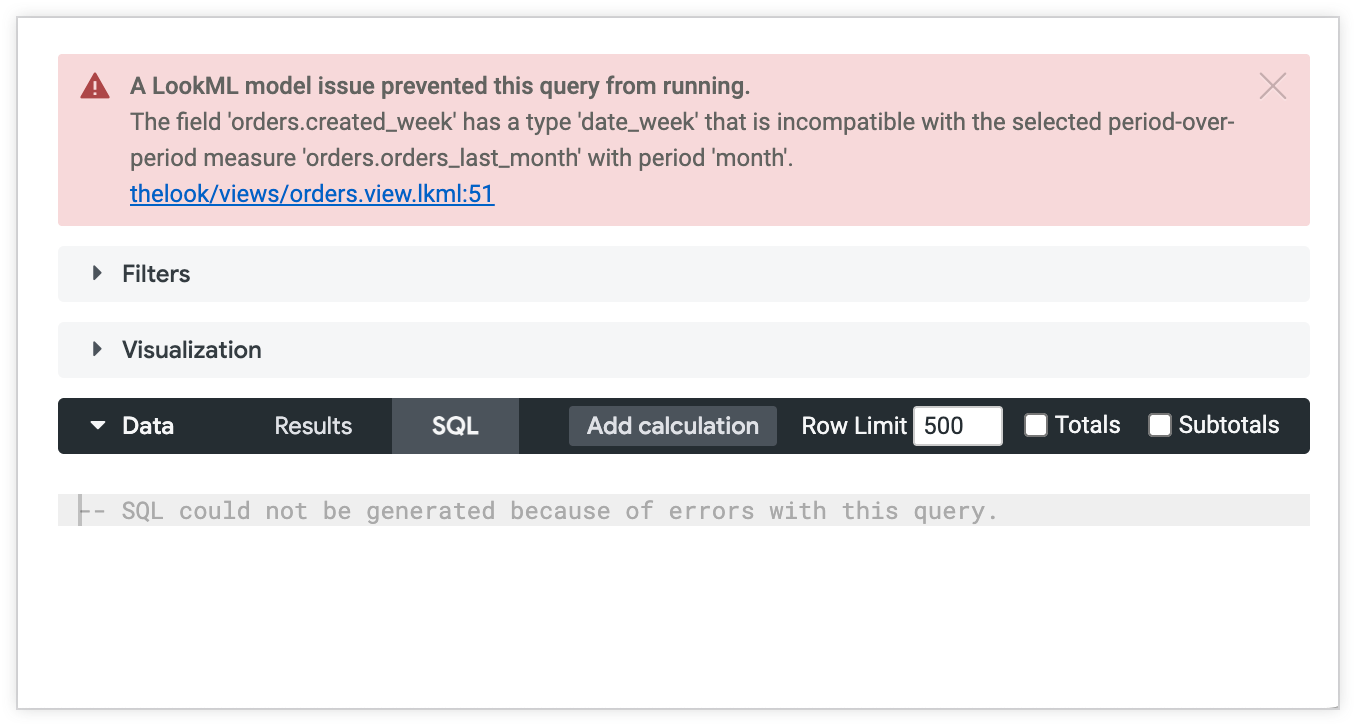The height and width of the screenshot is (726, 1356).
Task: Click the Row Limit input field
Action: 957,426
